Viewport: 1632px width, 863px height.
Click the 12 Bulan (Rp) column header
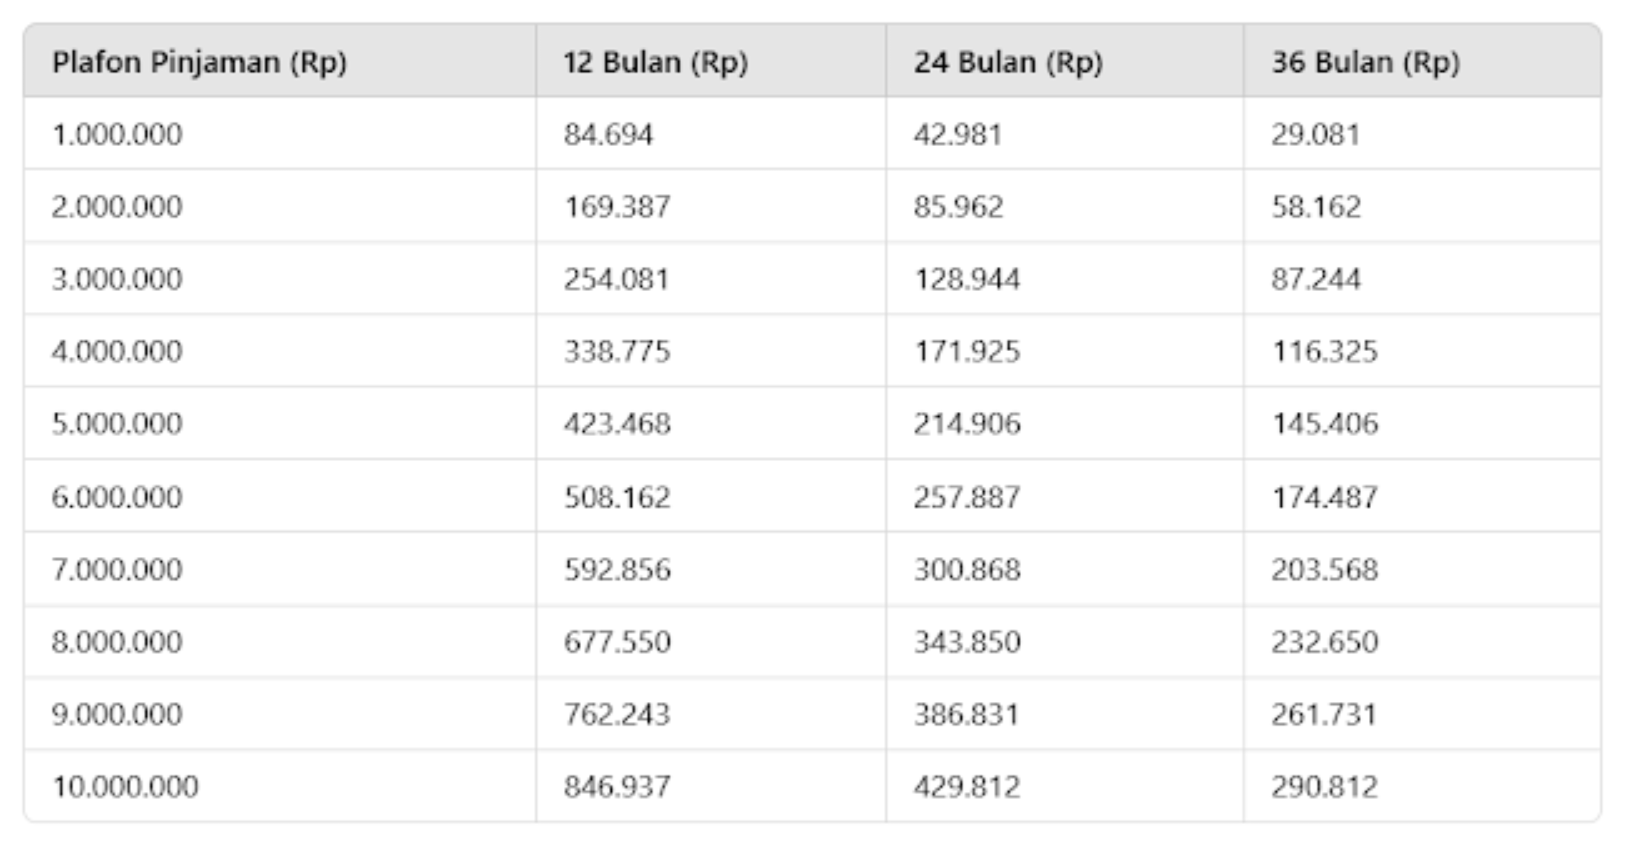655,62
